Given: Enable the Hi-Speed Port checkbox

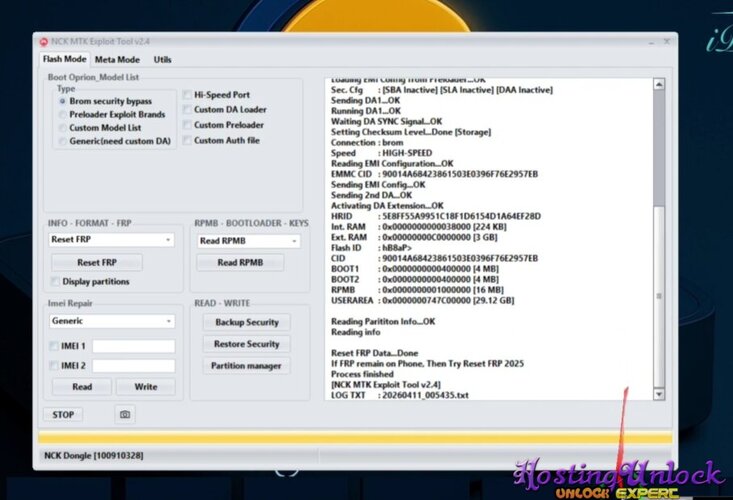Looking at the screenshot, I should tap(187, 95).
